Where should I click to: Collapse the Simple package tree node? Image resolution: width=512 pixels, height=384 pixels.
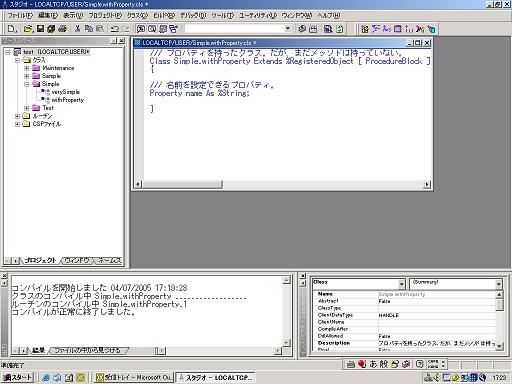[27, 84]
